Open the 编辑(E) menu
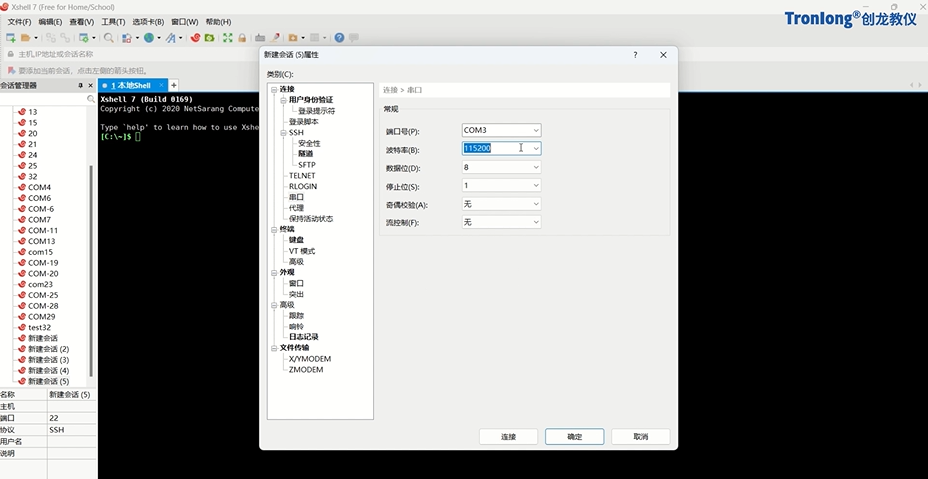 point(50,22)
